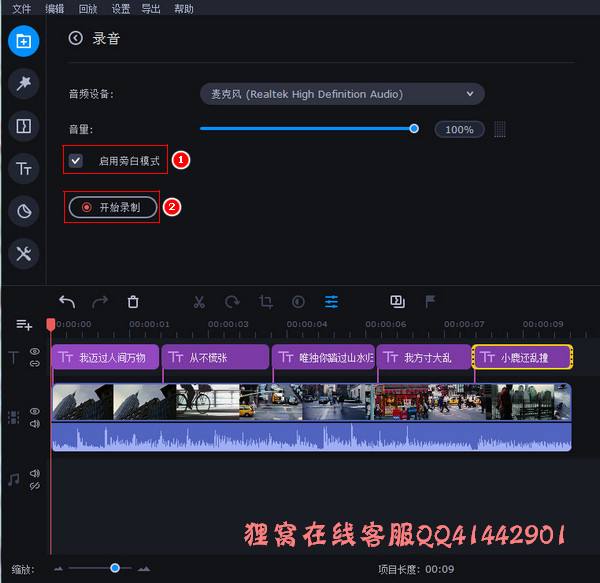Mute the audio track speaker
Image resolution: width=600 pixels, height=583 pixels.
(x=35, y=473)
